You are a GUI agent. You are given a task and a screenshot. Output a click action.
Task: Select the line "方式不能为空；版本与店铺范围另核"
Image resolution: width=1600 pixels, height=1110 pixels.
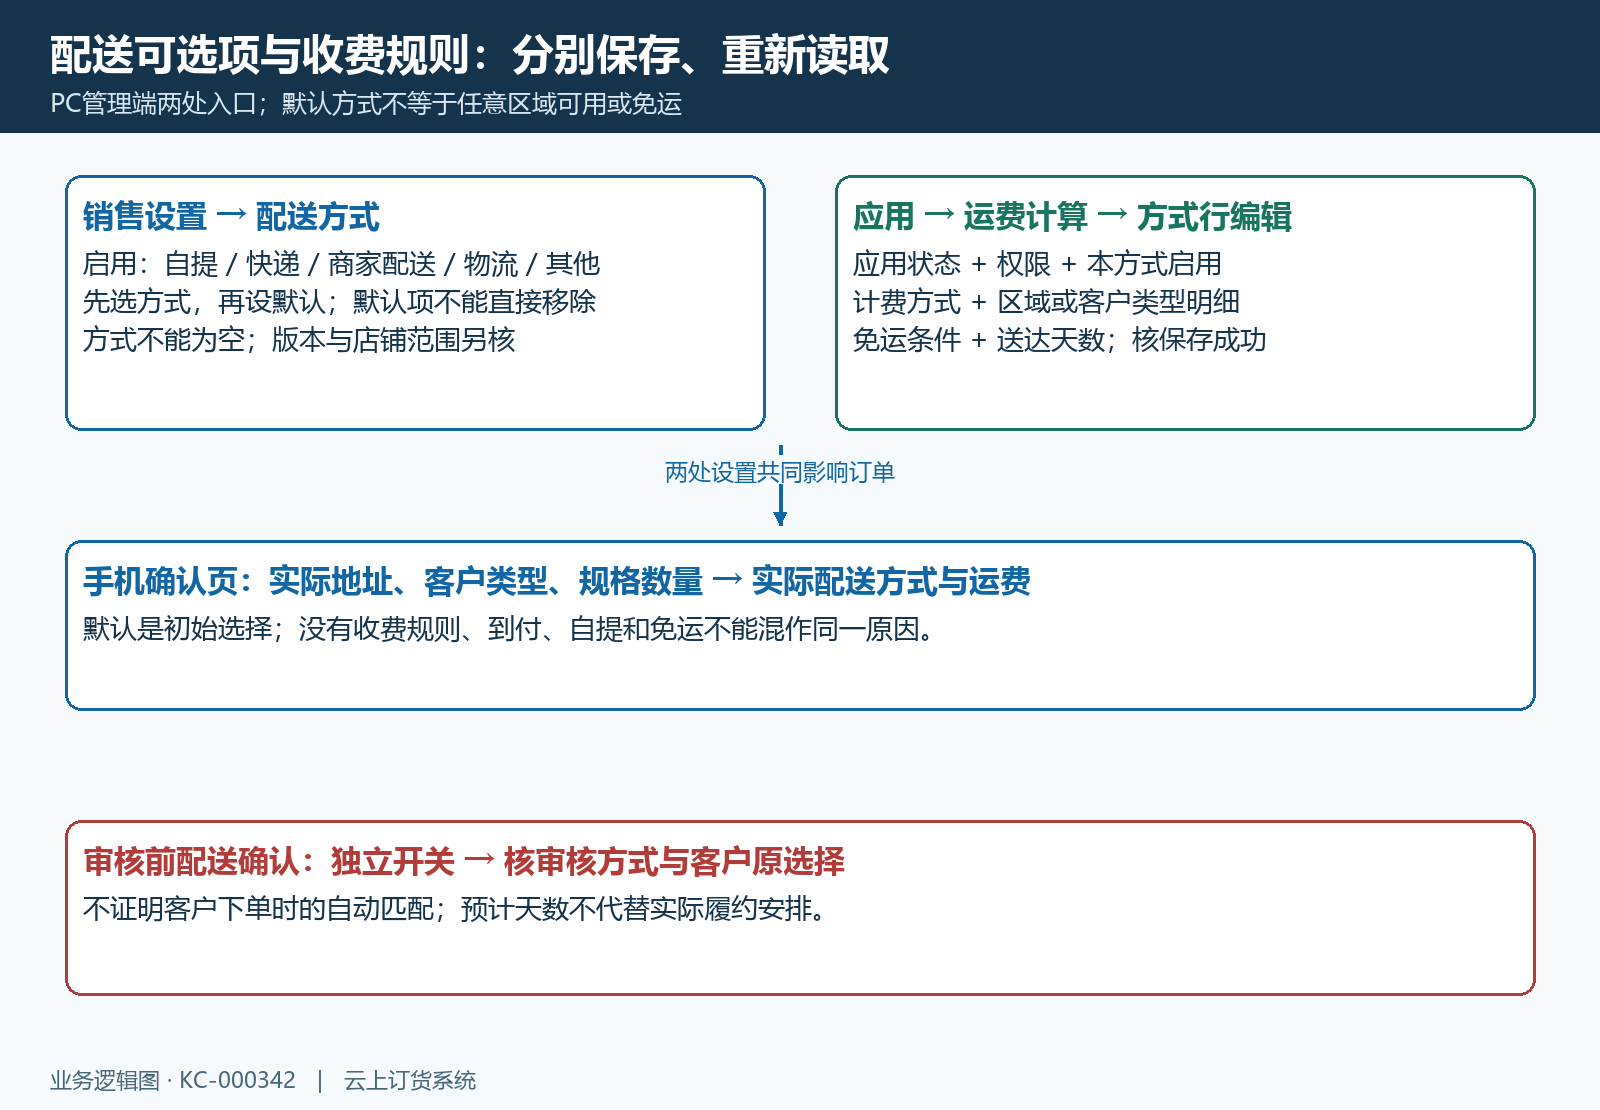pyautogui.click(x=299, y=340)
